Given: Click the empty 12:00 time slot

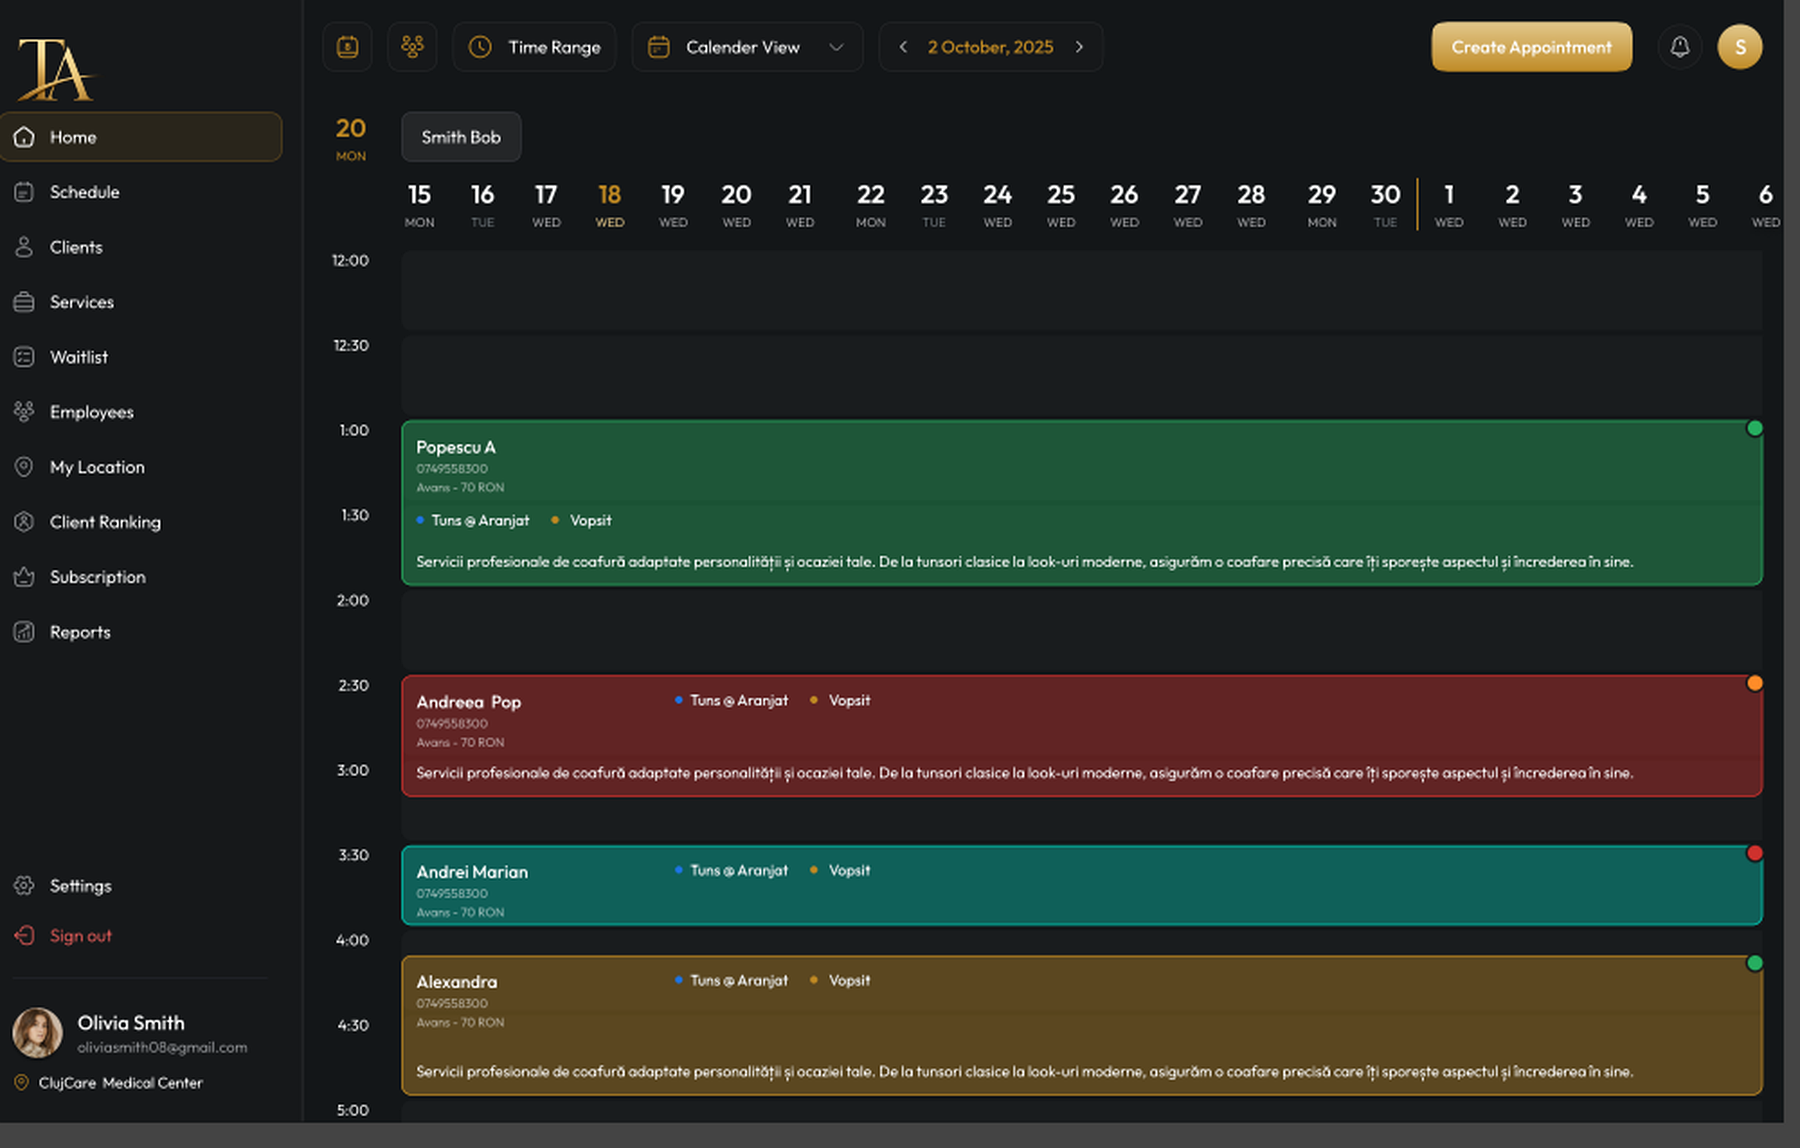Looking at the screenshot, I should (1082, 290).
